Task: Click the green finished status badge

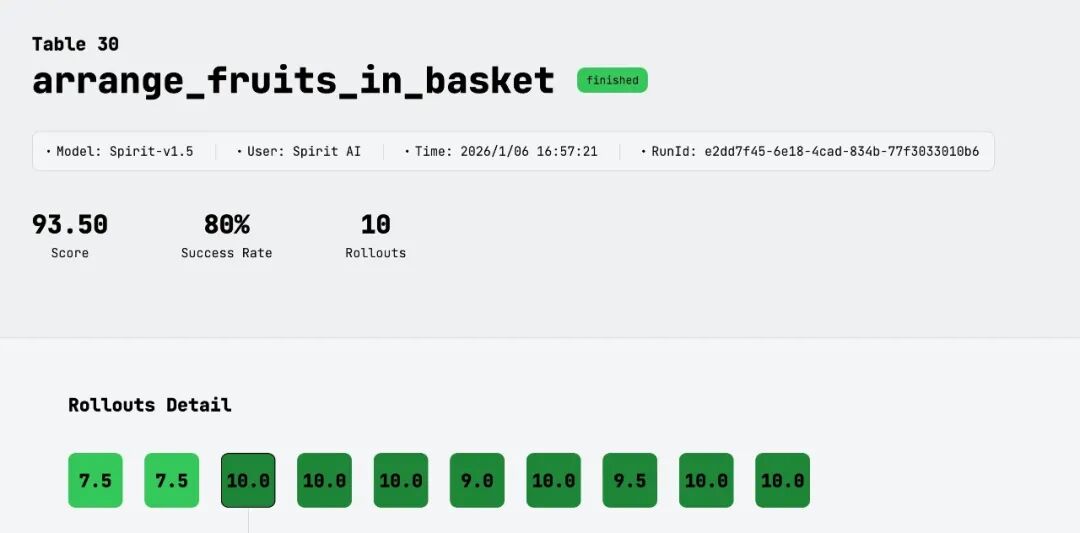Action: 612,81
